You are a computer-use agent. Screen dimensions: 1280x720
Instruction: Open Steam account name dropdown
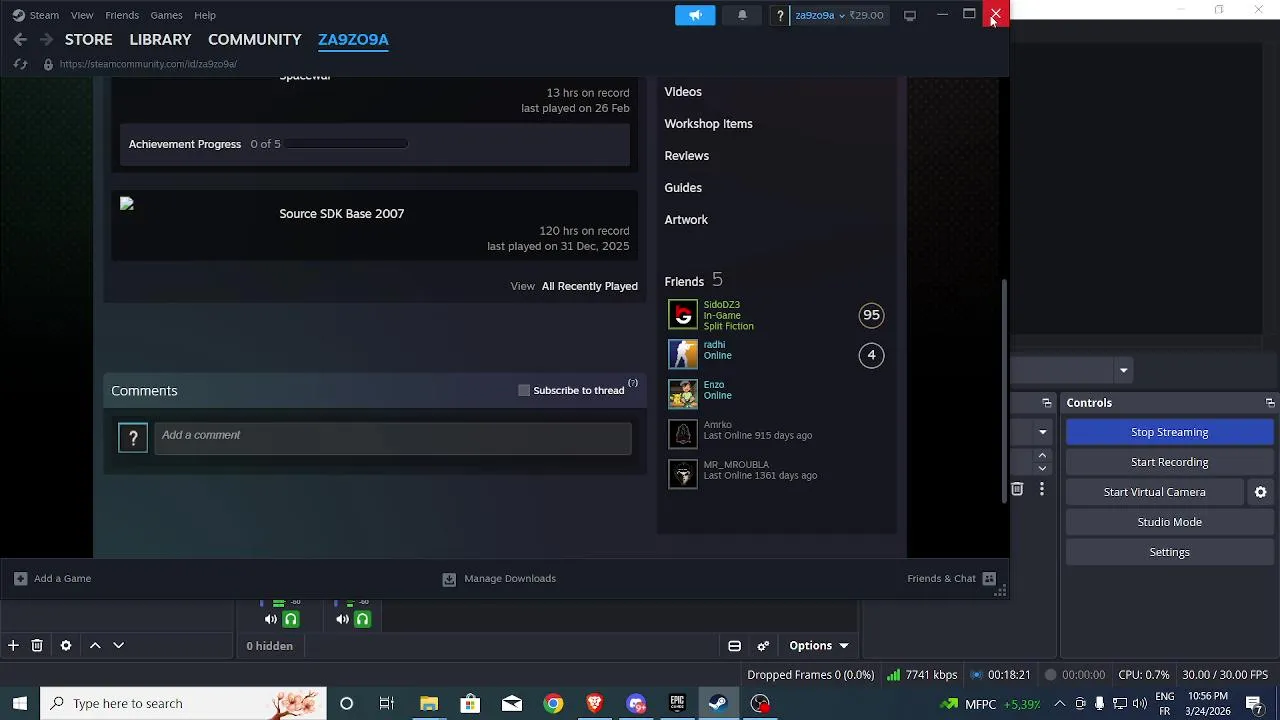821,15
